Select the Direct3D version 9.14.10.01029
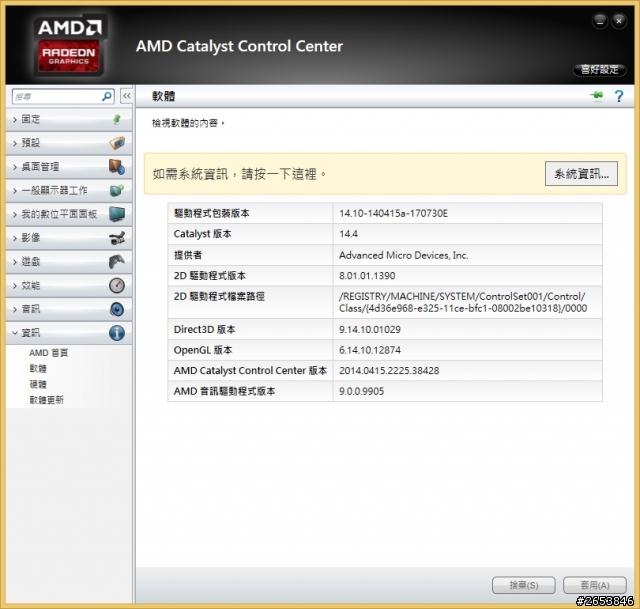The height and width of the screenshot is (609, 640). pos(370,330)
